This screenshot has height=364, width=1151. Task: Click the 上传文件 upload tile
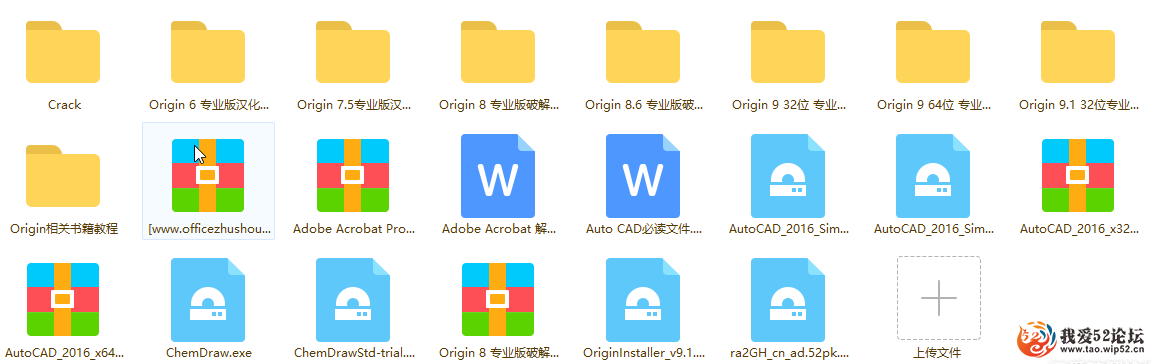click(939, 298)
